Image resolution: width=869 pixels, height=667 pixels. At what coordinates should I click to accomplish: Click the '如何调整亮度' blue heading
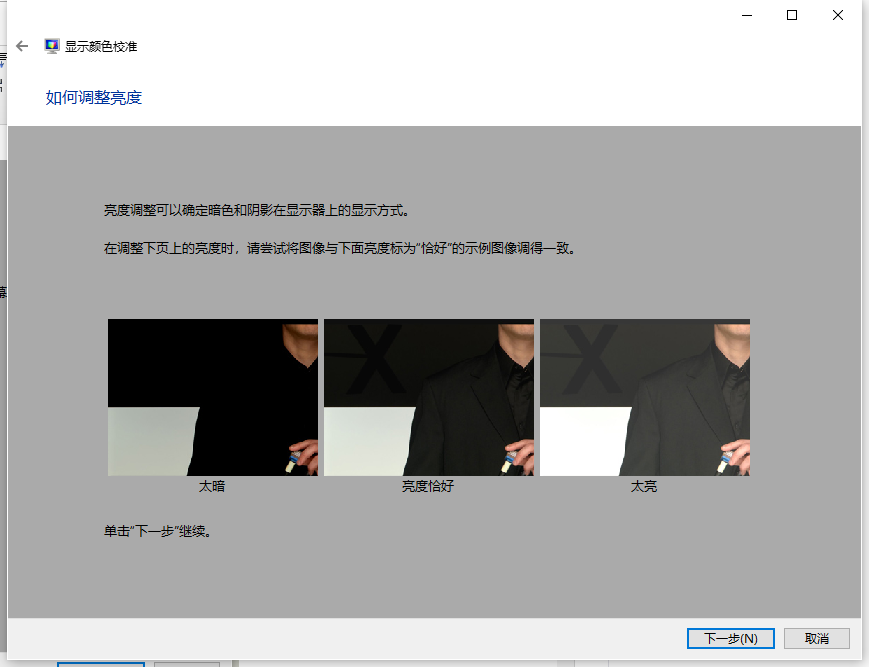pyautogui.click(x=94, y=97)
